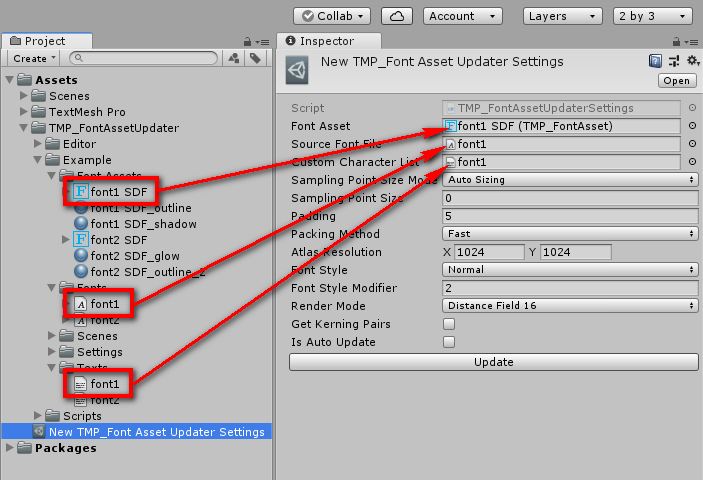Screen dimensions: 703x480
Task: Open object picker for Source Font File
Action: pyautogui.click(x=692, y=144)
